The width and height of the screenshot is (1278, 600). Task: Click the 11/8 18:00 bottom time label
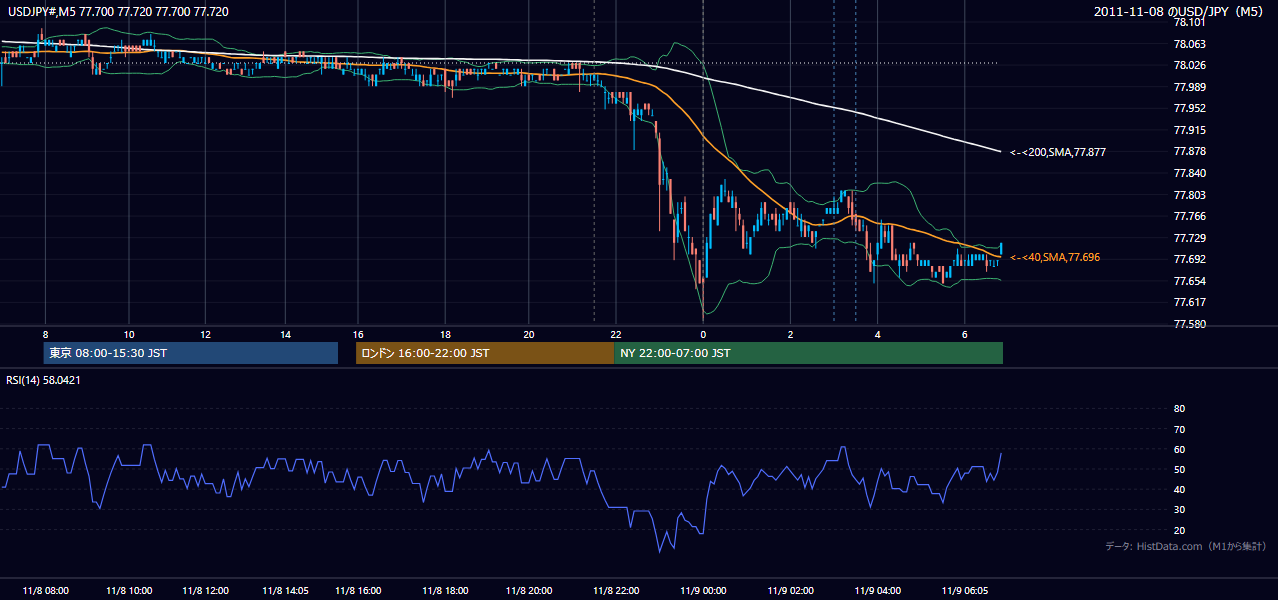[444, 591]
